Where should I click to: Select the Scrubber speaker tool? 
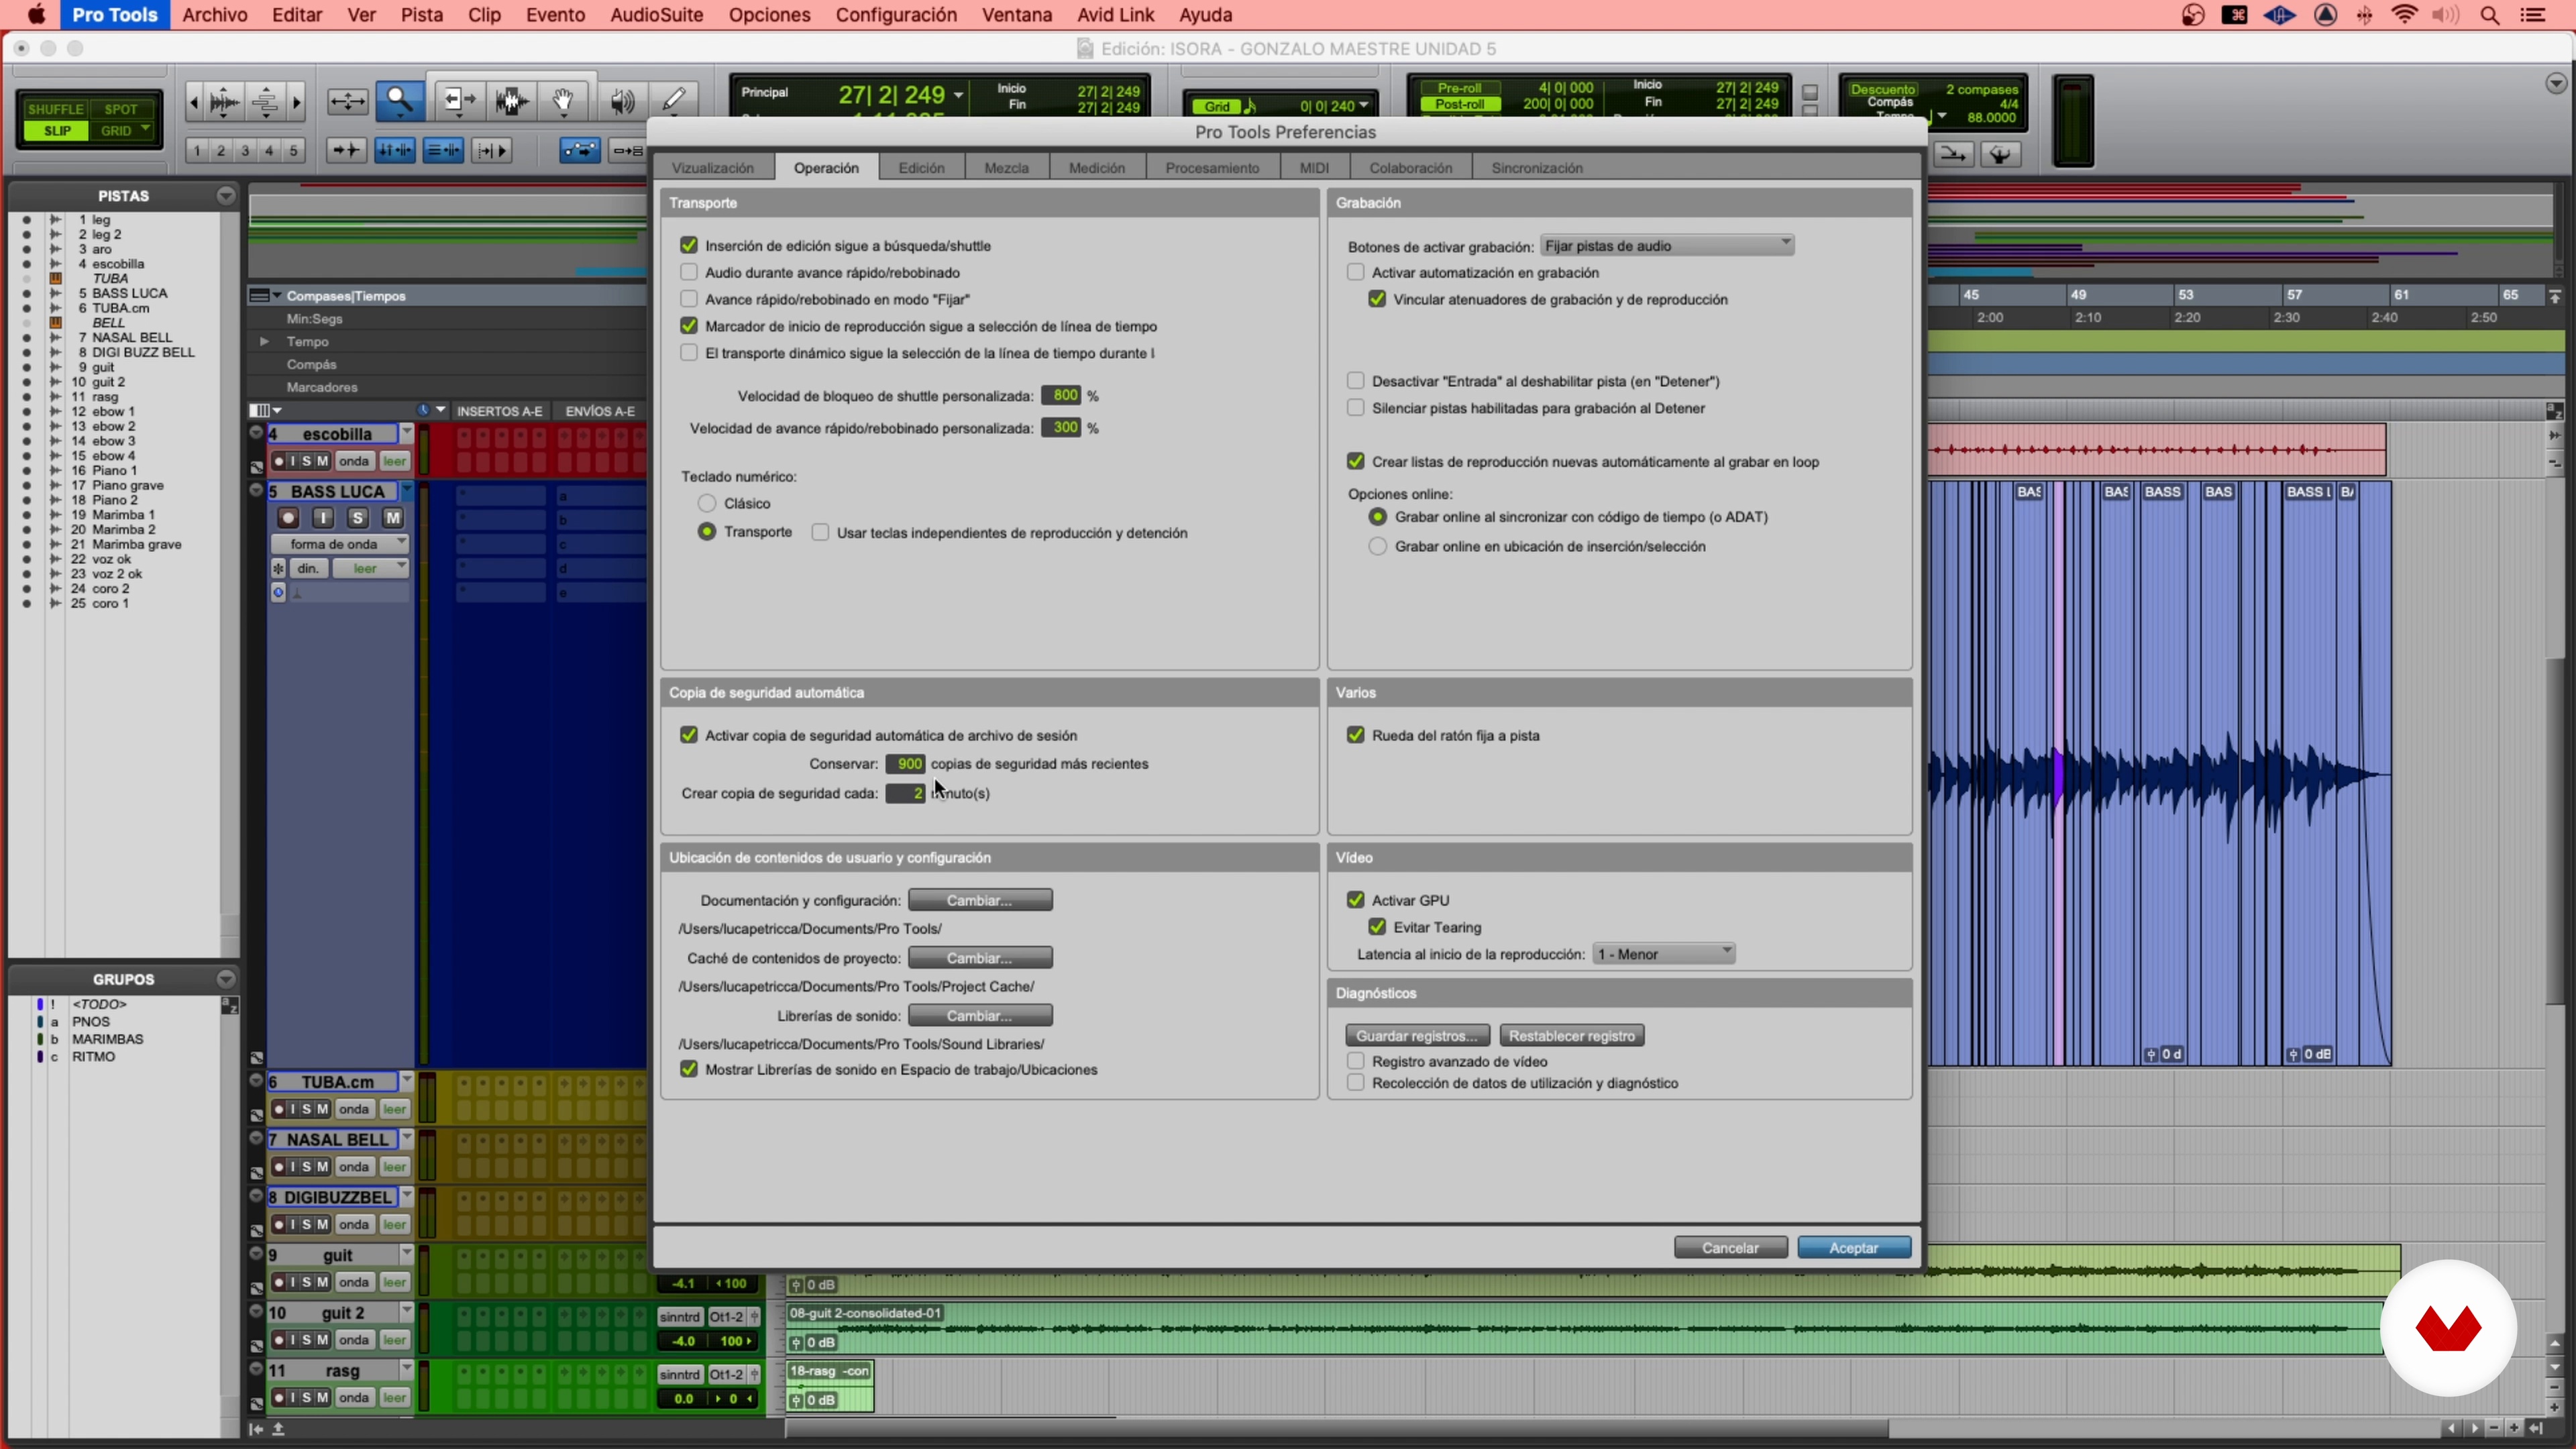click(622, 100)
